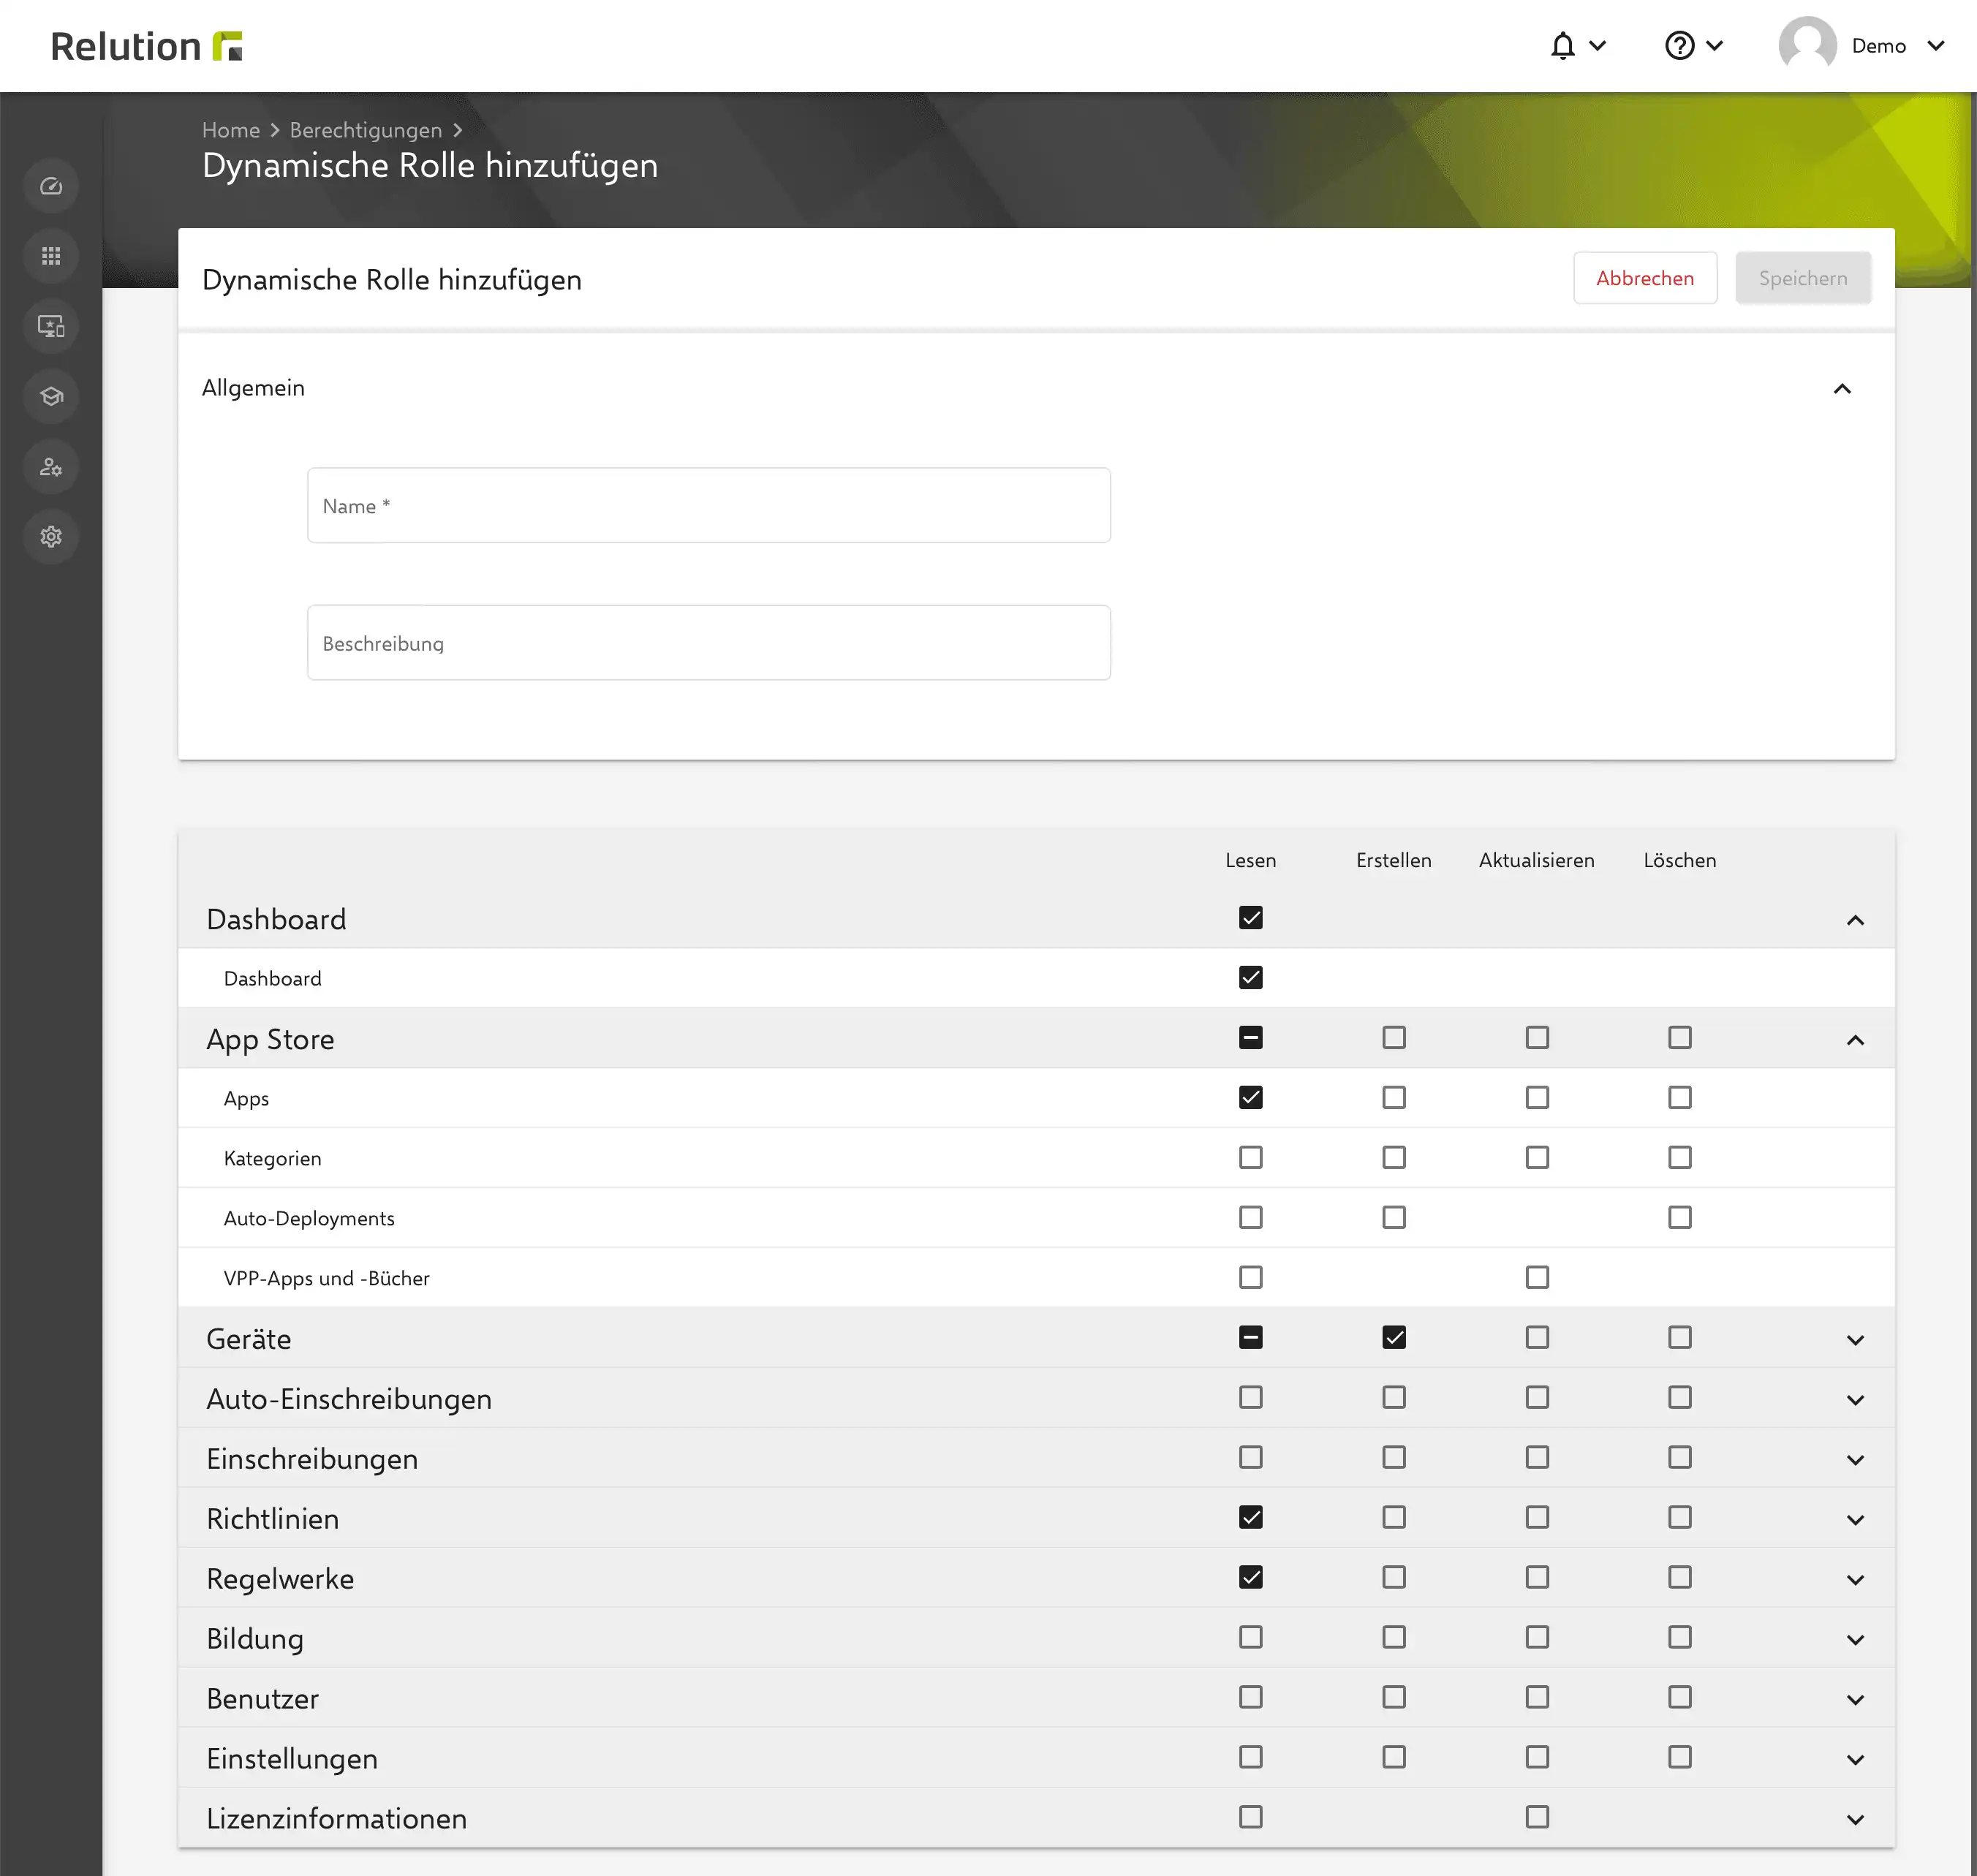Open the help question mark icon

click(1679, 46)
